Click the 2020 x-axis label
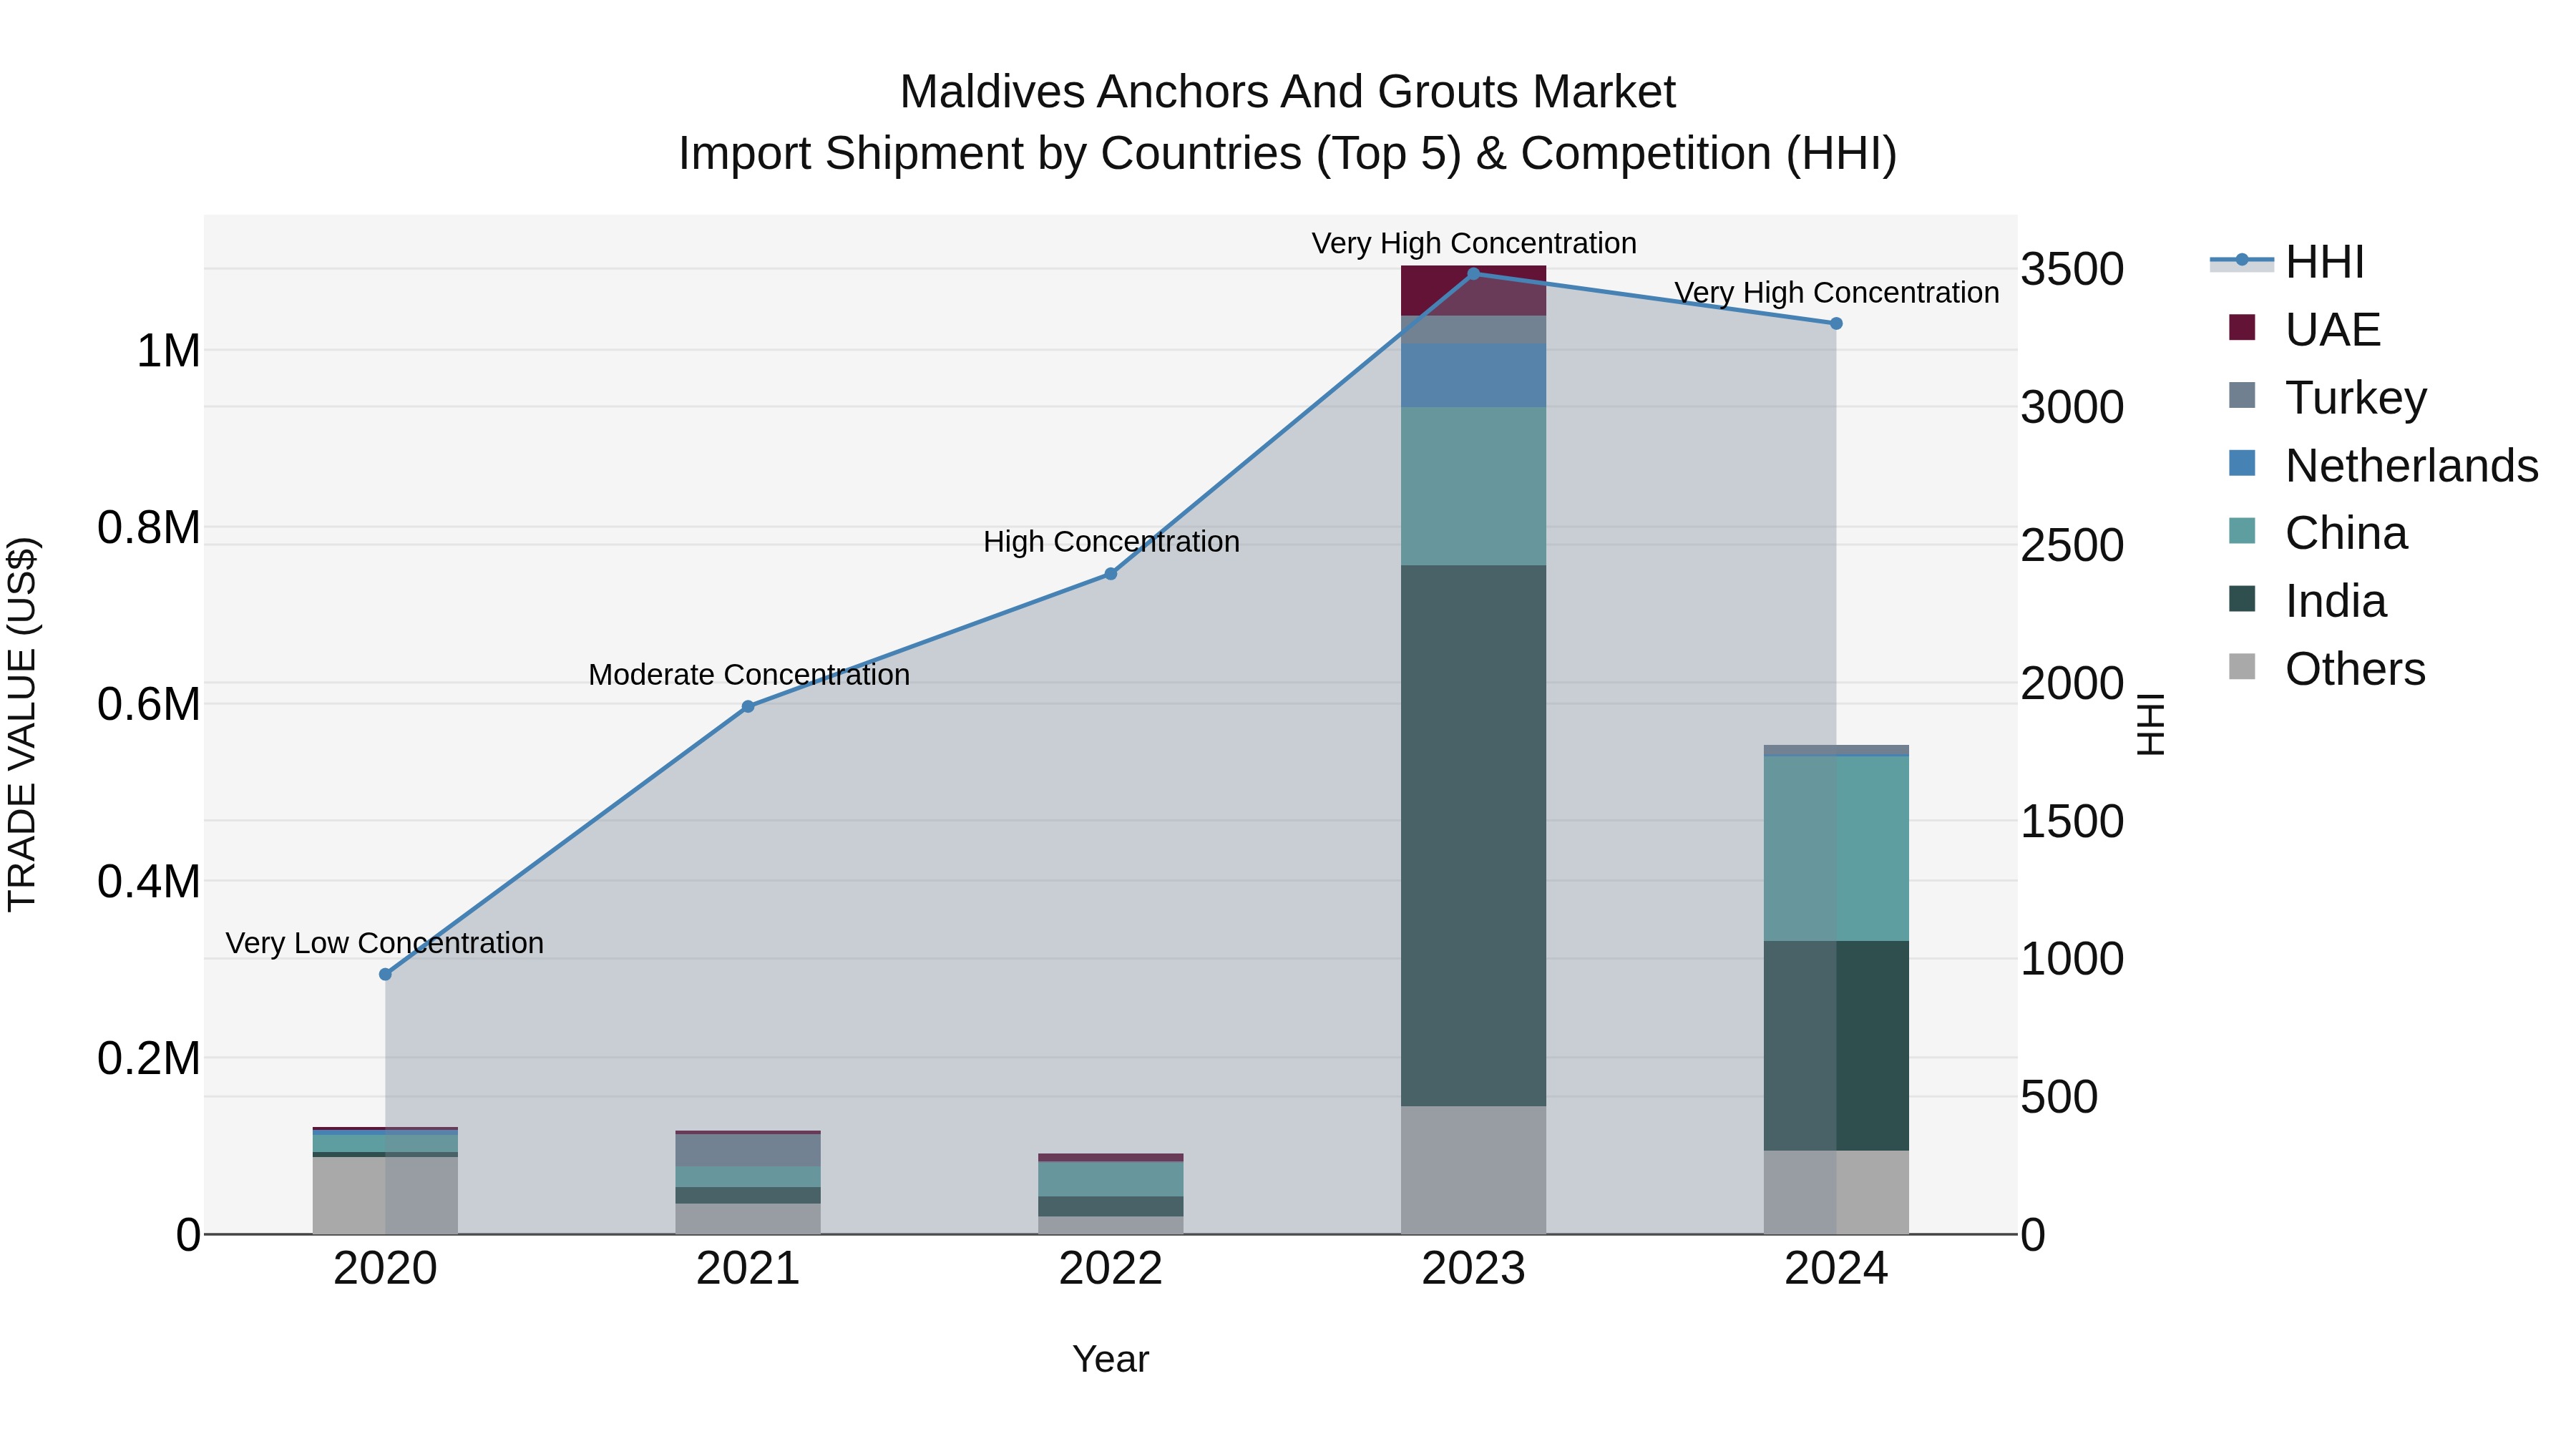The image size is (2576, 1449). coord(385,1269)
